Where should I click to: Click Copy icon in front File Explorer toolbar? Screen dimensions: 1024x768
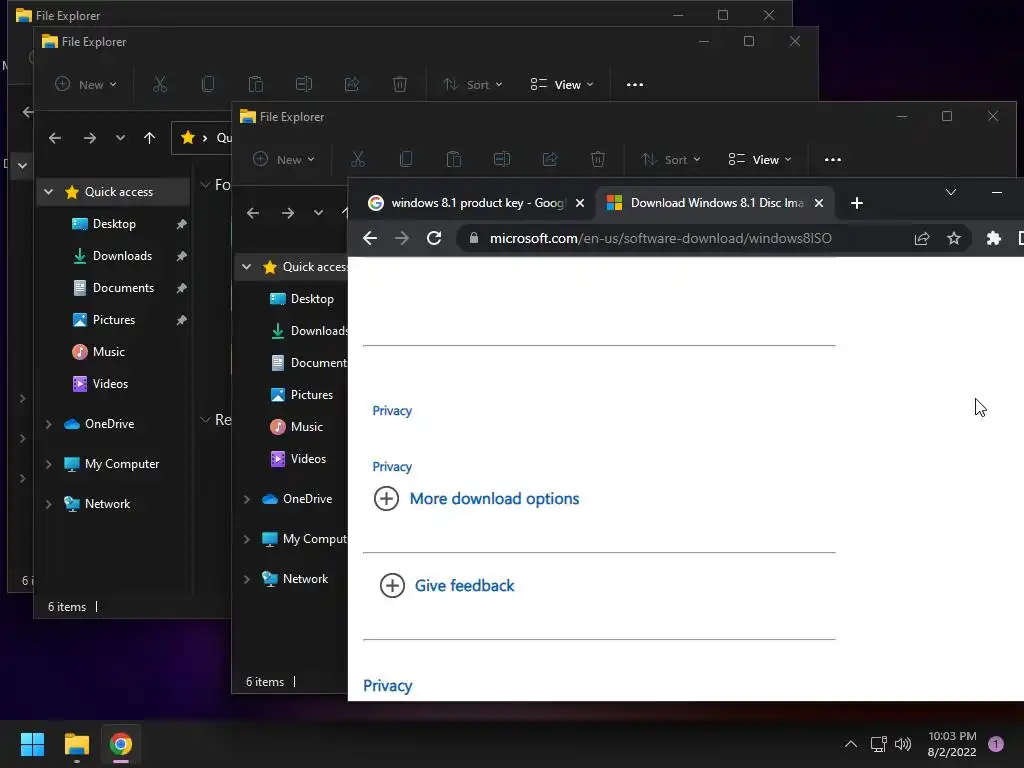tap(406, 159)
